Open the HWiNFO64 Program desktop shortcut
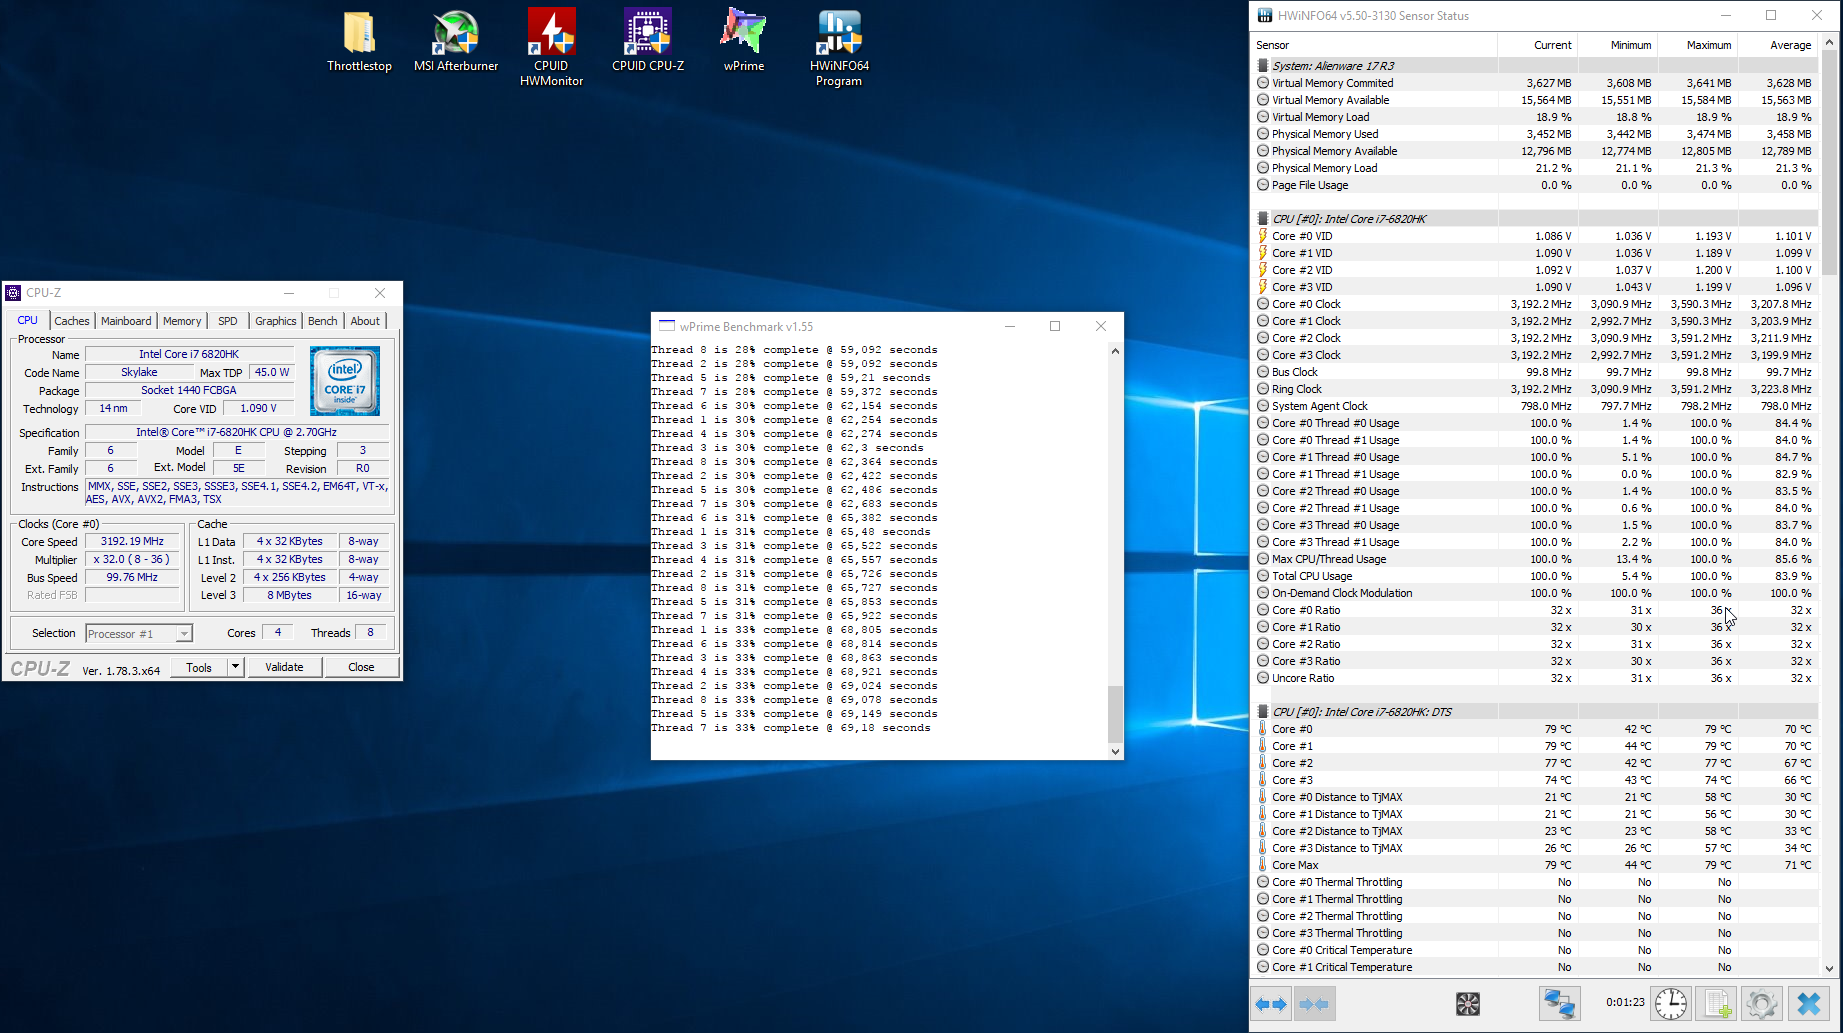Viewport: 1843px width, 1033px height. pos(839,48)
